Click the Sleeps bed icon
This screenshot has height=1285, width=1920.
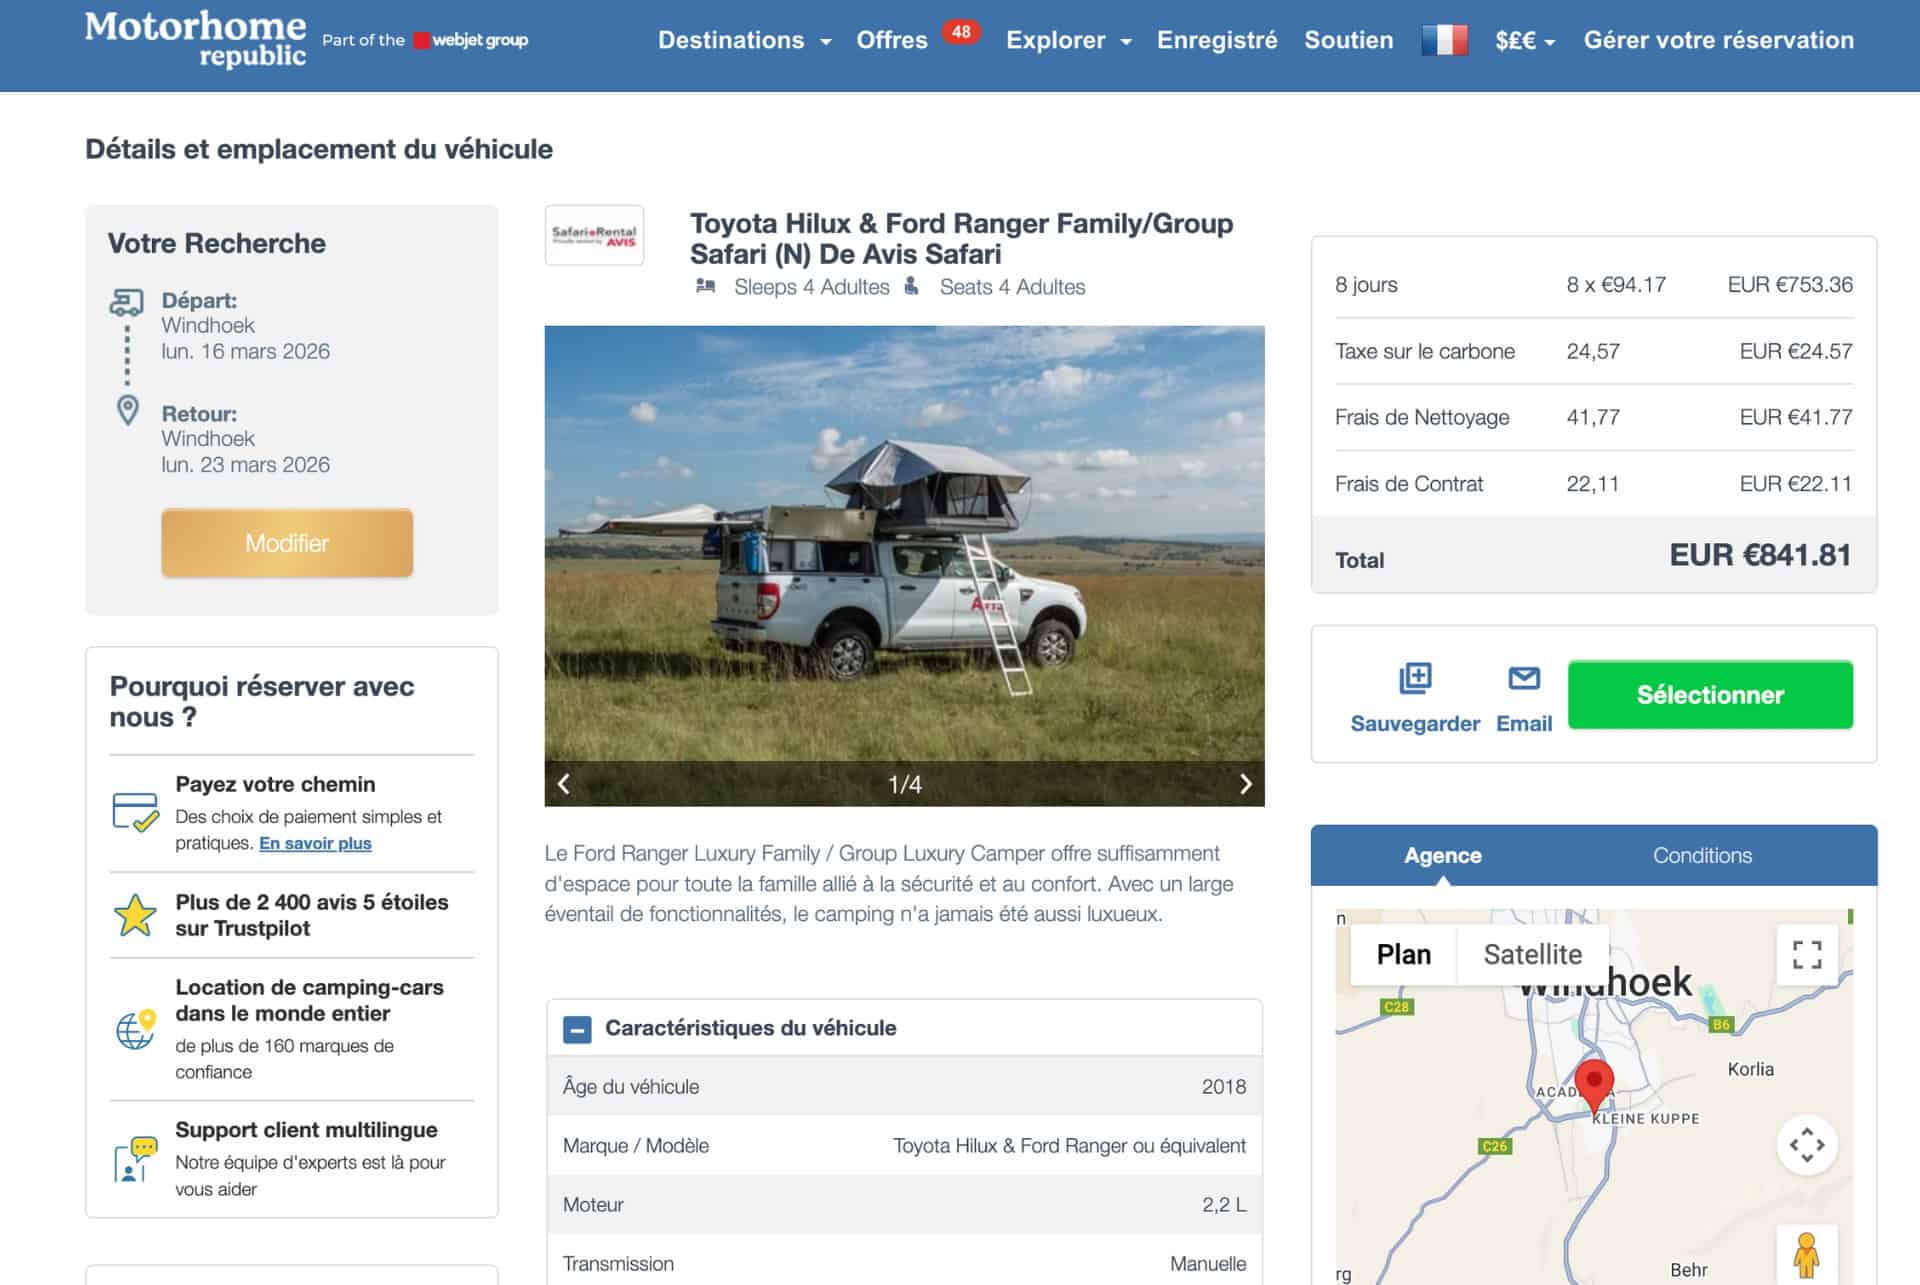coord(706,287)
